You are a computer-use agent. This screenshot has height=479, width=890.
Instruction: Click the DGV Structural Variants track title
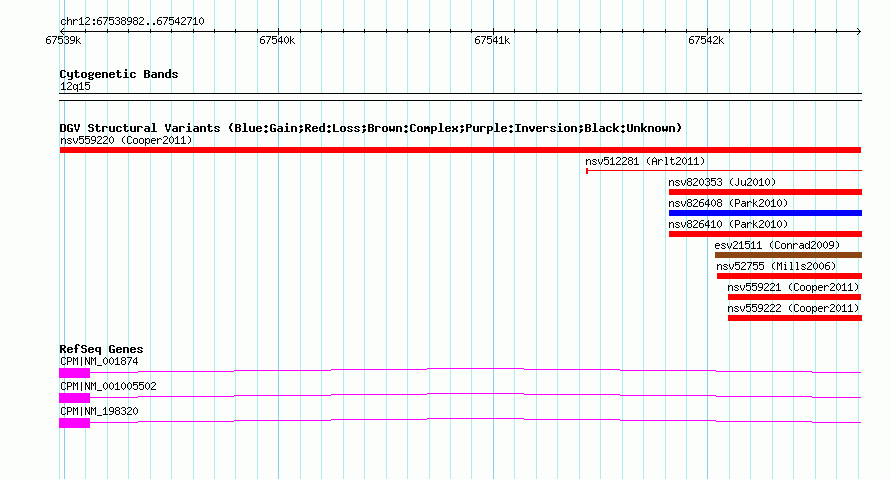371,128
